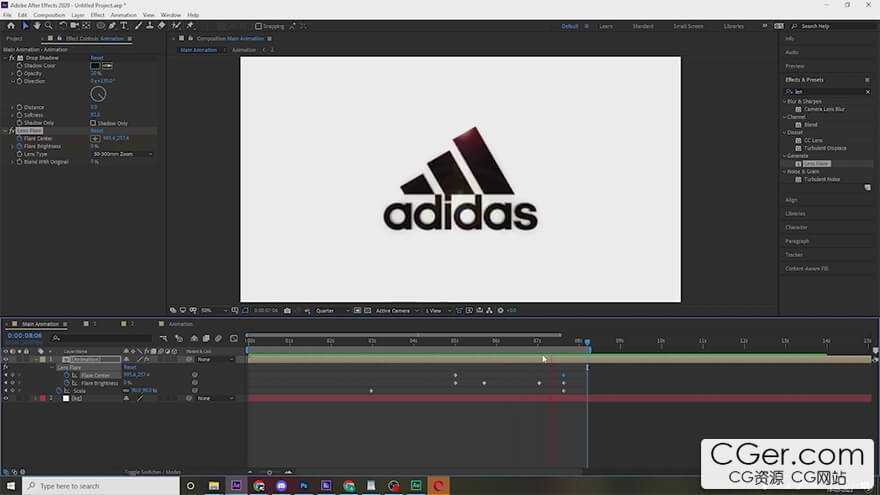Click the timeline current time 0:00:08:06
This screenshot has width=880, height=495.
coord(25,336)
